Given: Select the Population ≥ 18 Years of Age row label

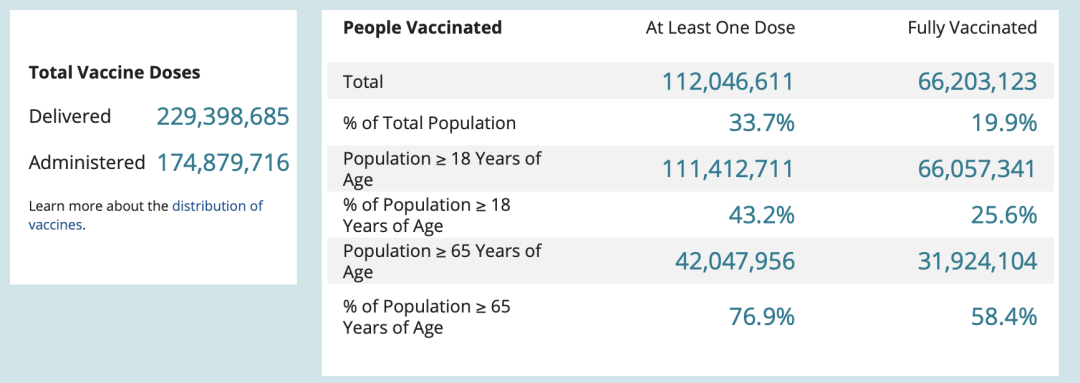Looking at the screenshot, I should coord(442,169).
